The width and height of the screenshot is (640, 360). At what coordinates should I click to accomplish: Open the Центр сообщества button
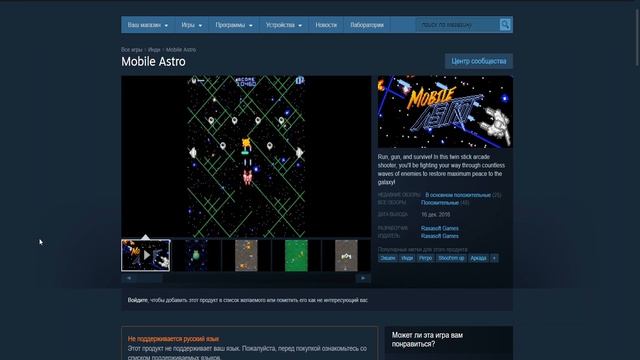click(x=478, y=61)
